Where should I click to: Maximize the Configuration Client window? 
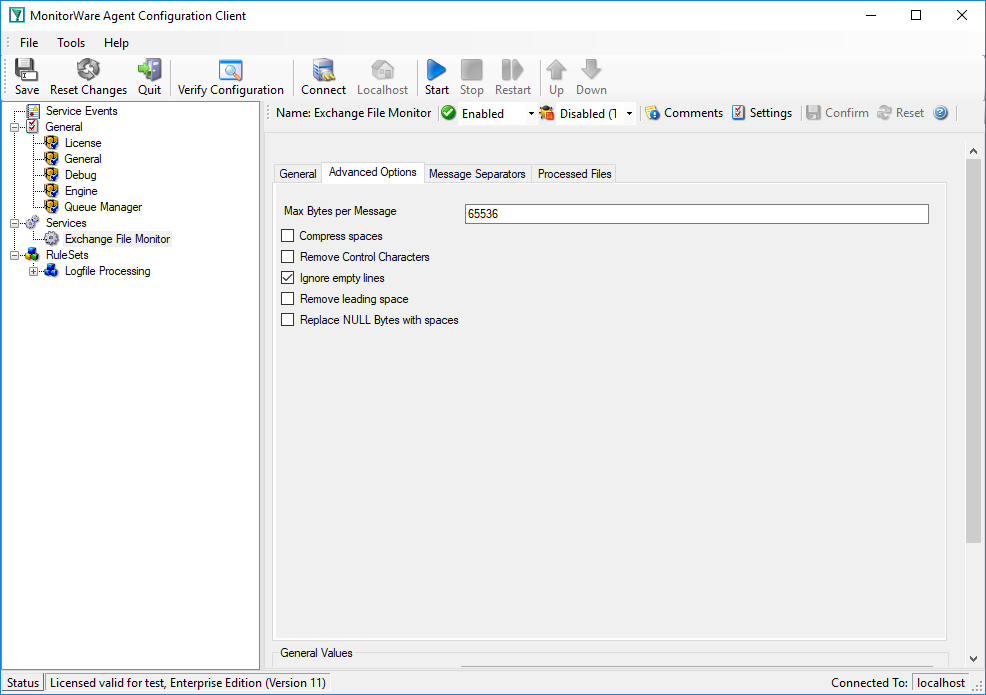916,15
